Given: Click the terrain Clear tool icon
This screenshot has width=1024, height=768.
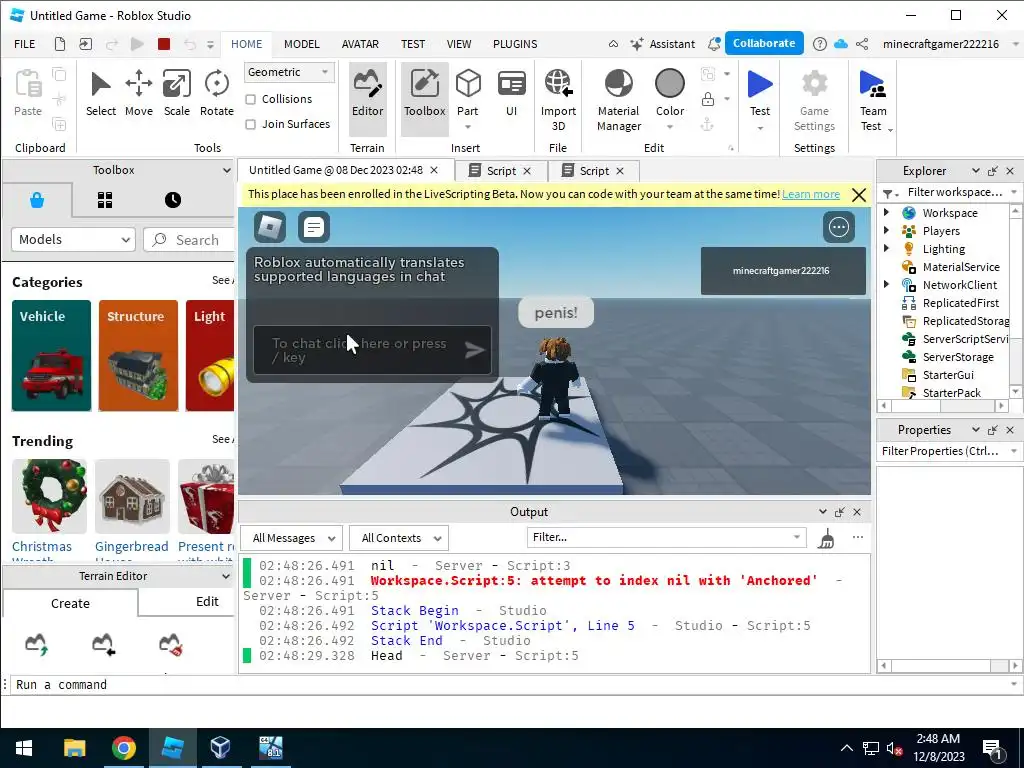Looking at the screenshot, I should (170, 644).
